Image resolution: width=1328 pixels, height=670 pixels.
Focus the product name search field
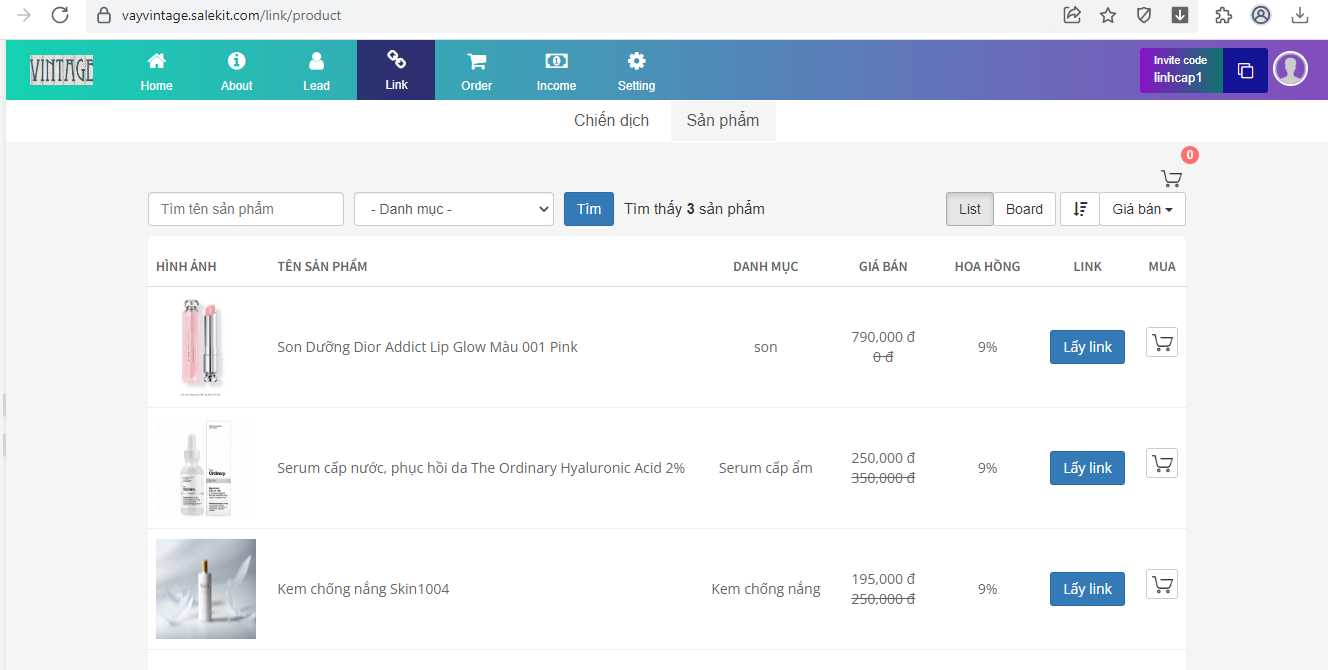(x=245, y=209)
